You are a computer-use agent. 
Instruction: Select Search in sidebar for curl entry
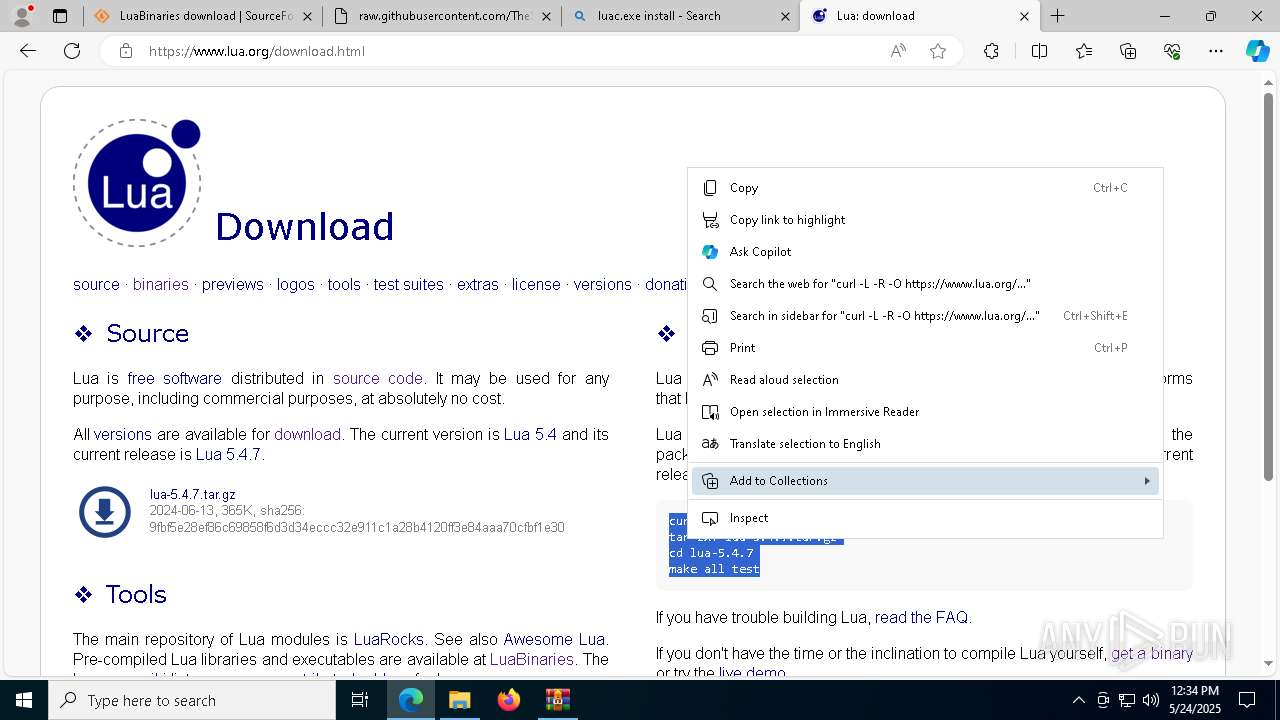(925, 316)
